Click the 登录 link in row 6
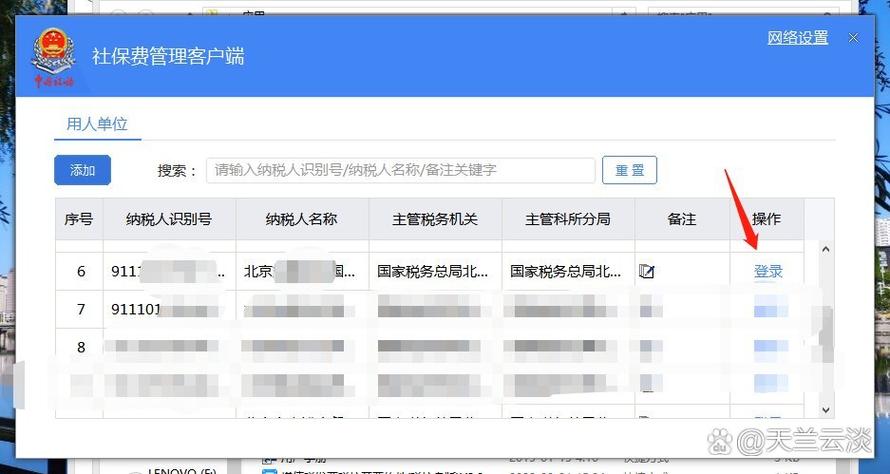The image size is (890, 474). click(x=768, y=271)
